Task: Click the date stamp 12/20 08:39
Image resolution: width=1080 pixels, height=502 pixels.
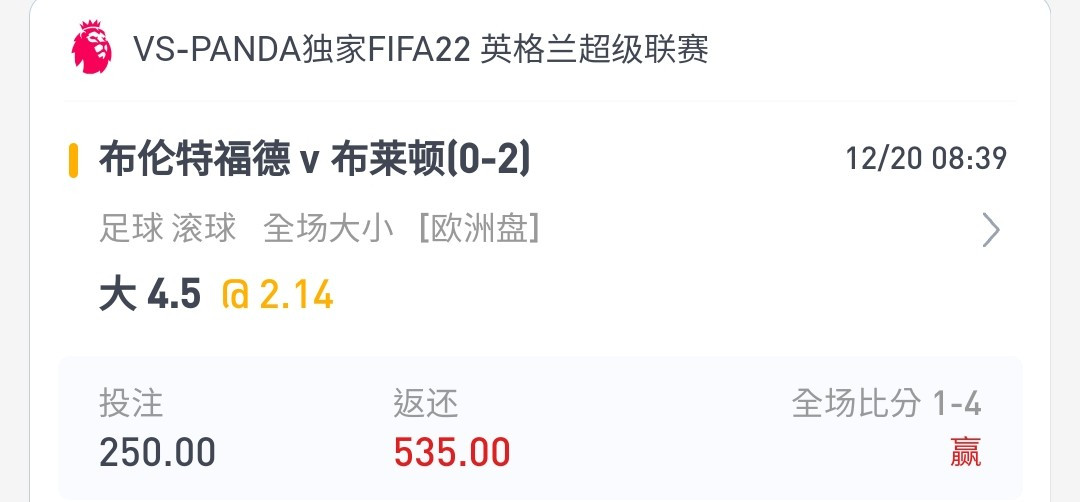Action: pyautogui.click(x=926, y=159)
